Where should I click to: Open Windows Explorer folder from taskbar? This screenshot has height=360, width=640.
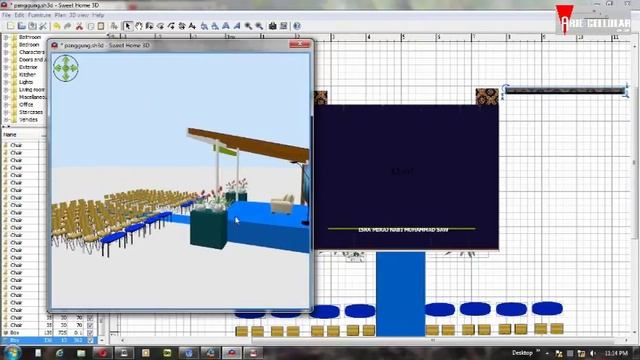(81, 353)
